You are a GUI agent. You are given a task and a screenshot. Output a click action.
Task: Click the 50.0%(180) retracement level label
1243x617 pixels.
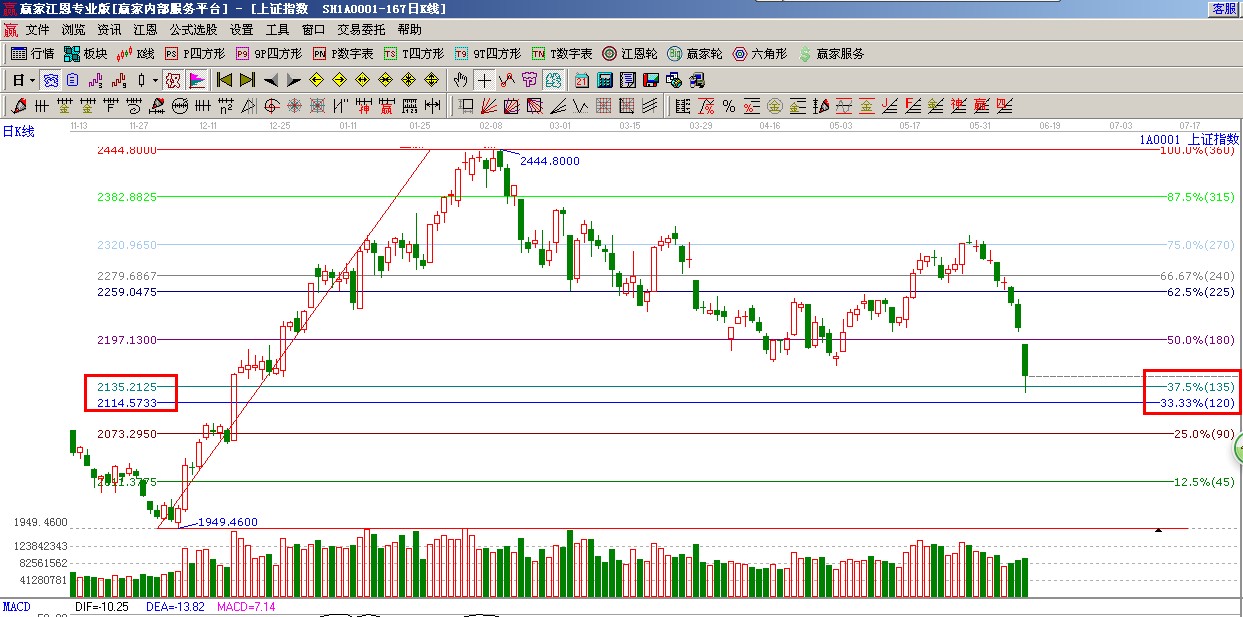coord(1200,340)
